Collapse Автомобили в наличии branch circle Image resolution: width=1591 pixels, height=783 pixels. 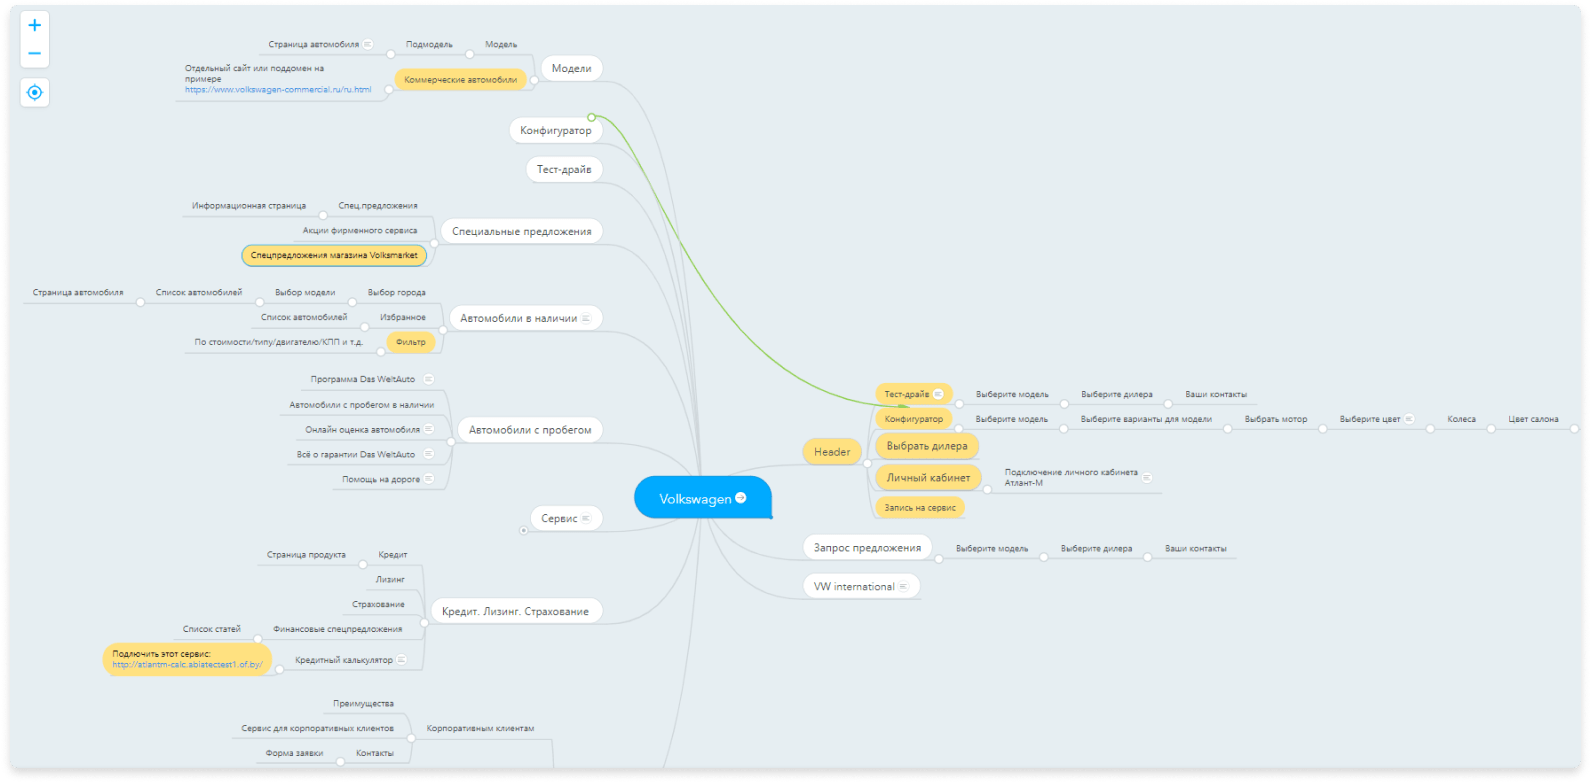tap(442, 329)
